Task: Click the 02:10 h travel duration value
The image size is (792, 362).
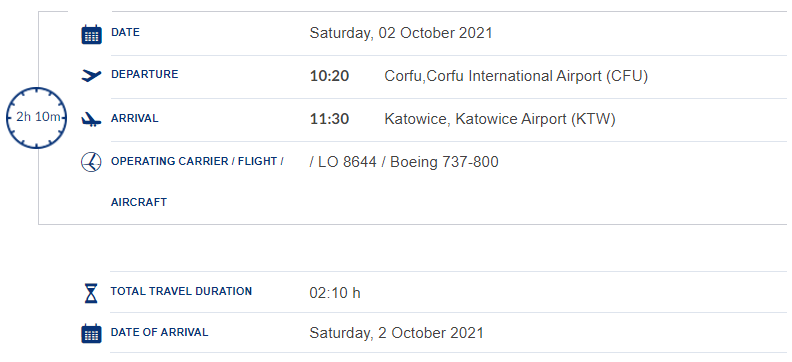Action: click(x=335, y=293)
